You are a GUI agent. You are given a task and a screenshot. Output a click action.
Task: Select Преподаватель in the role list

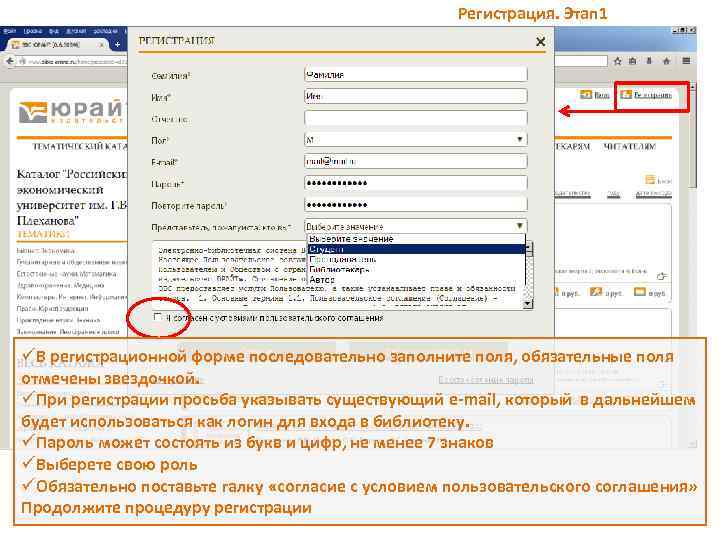(416, 259)
